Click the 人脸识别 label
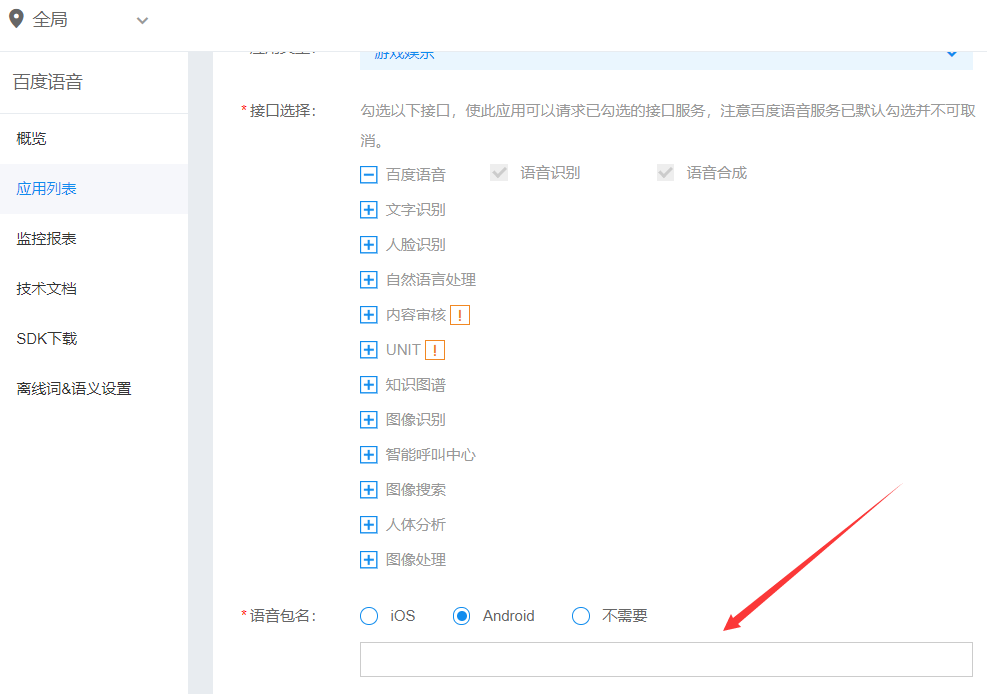 [x=415, y=245]
